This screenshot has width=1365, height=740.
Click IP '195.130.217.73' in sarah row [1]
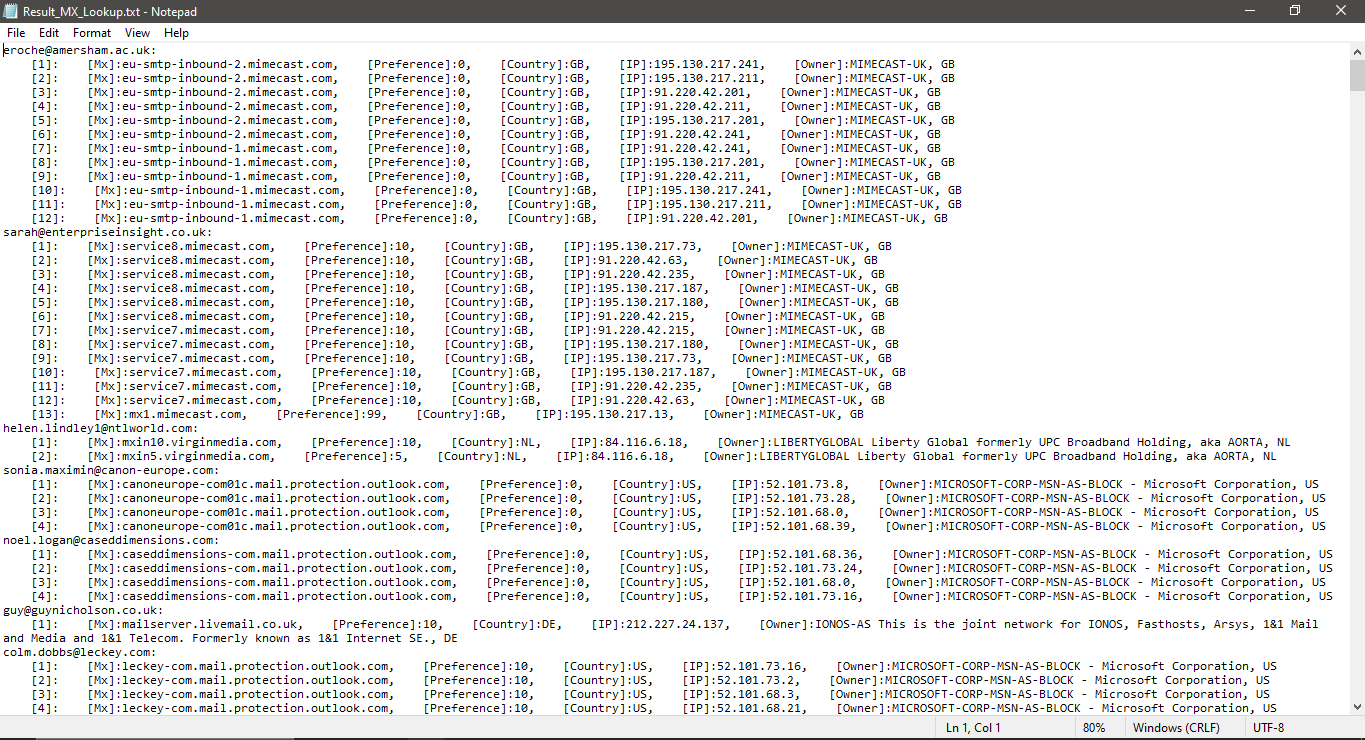pyautogui.click(x=647, y=246)
